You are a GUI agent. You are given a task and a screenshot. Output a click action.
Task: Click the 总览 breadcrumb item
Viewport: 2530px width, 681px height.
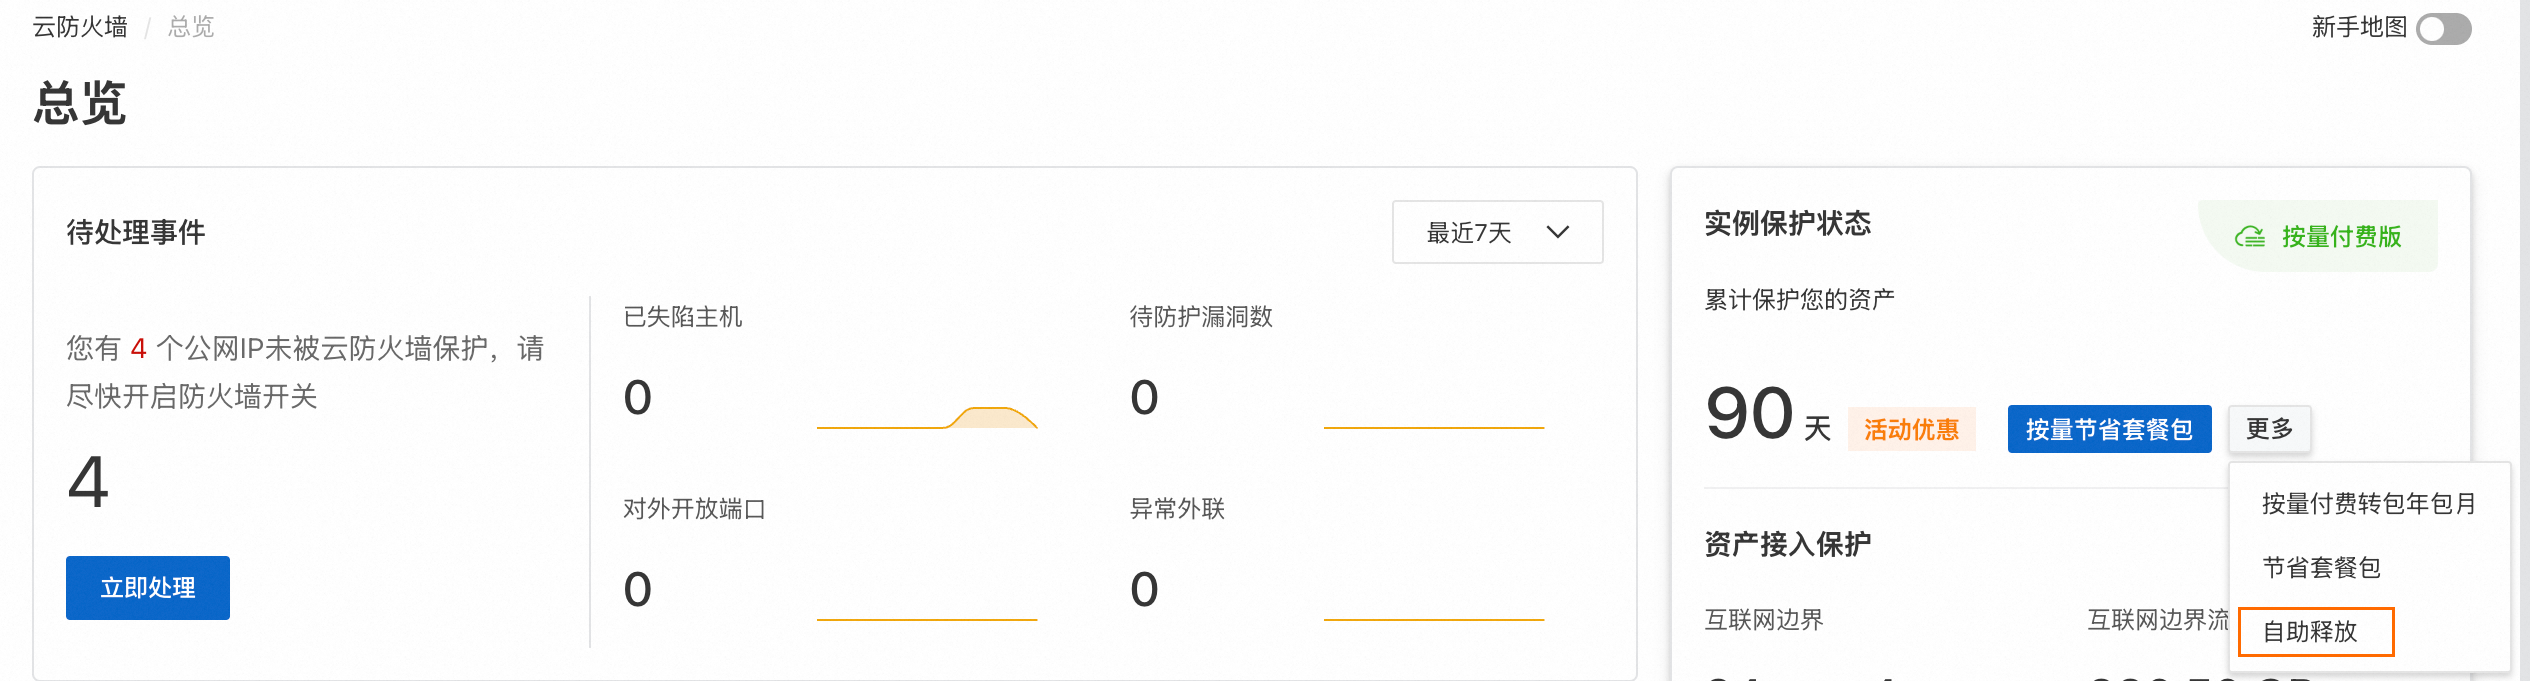tap(191, 27)
